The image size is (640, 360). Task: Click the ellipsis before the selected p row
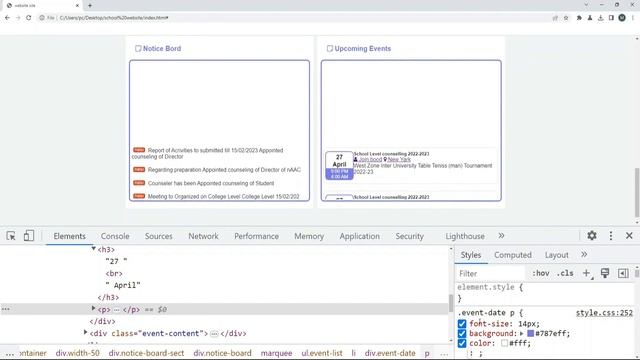(x=6, y=309)
